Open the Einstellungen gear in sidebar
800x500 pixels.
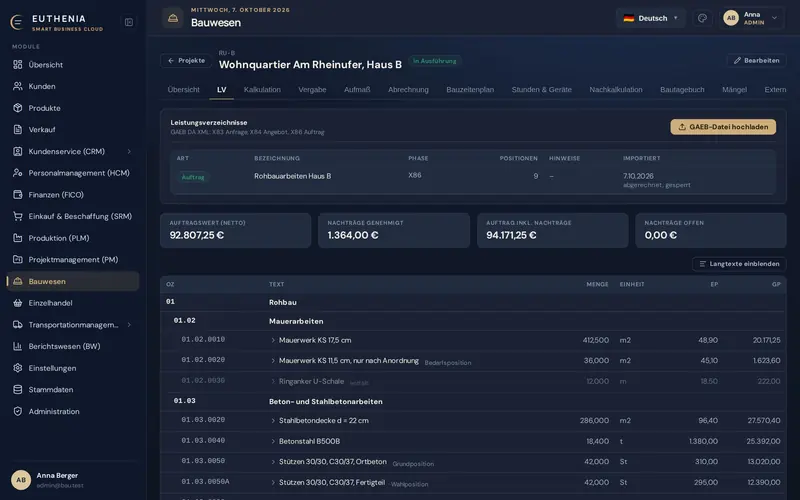(x=18, y=368)
